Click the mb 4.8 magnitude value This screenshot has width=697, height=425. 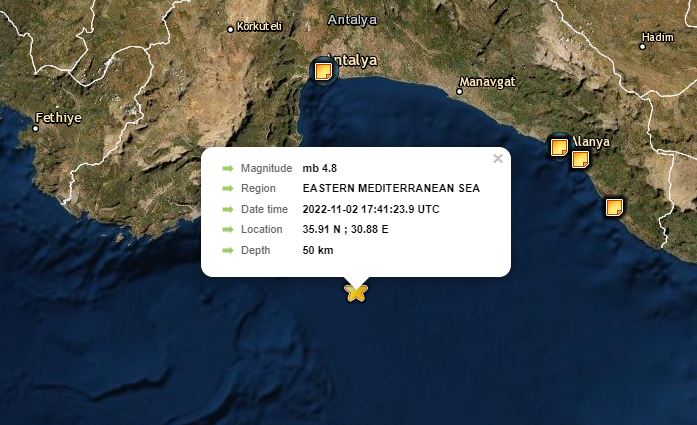[320, 168]
